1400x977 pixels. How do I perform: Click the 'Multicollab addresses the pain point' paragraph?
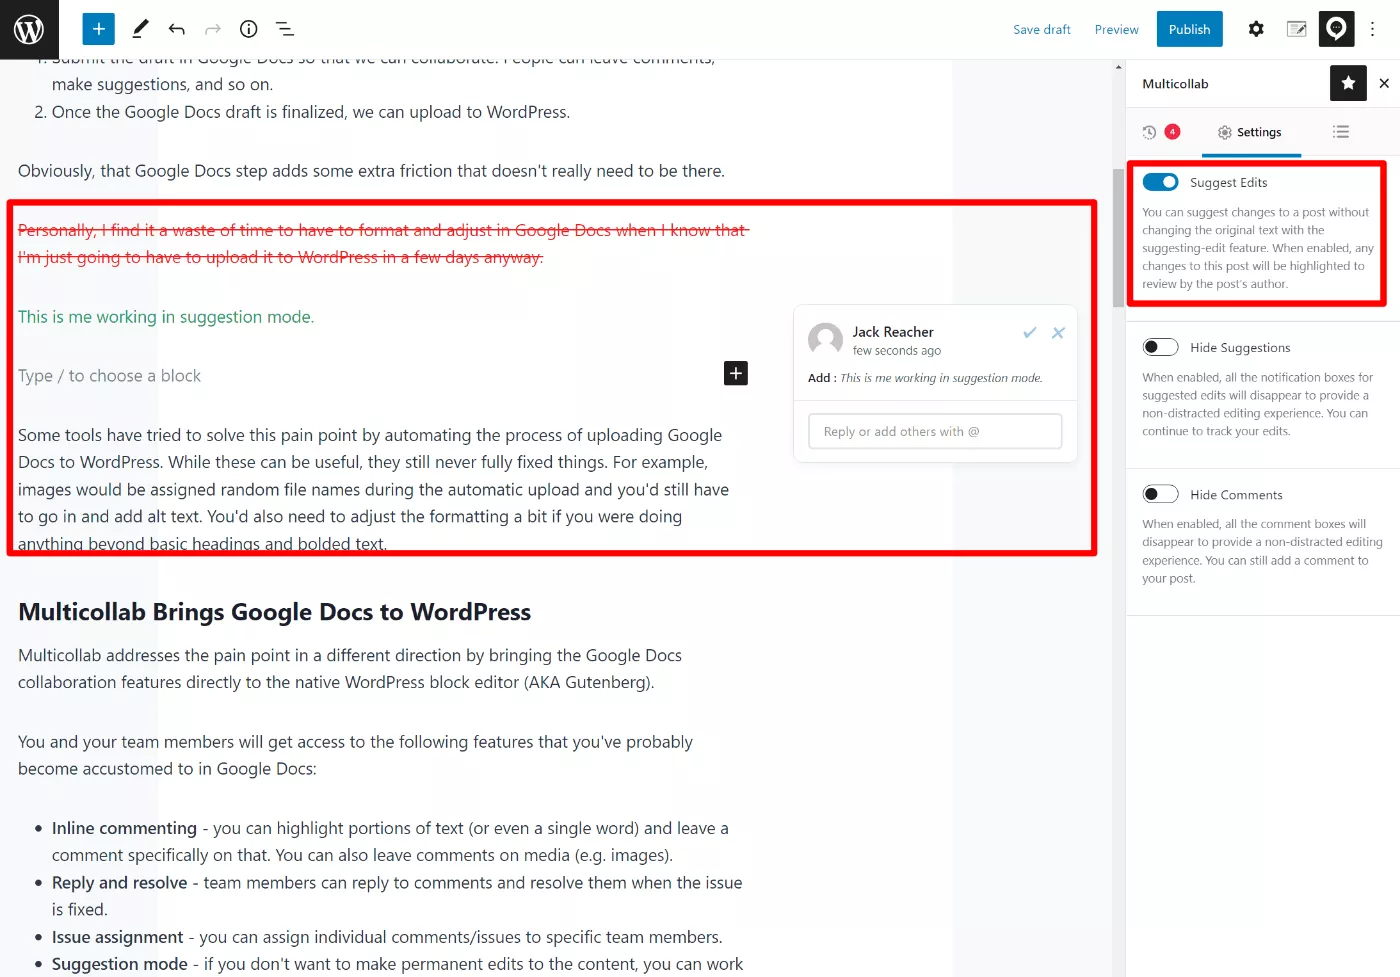(350, 669)
